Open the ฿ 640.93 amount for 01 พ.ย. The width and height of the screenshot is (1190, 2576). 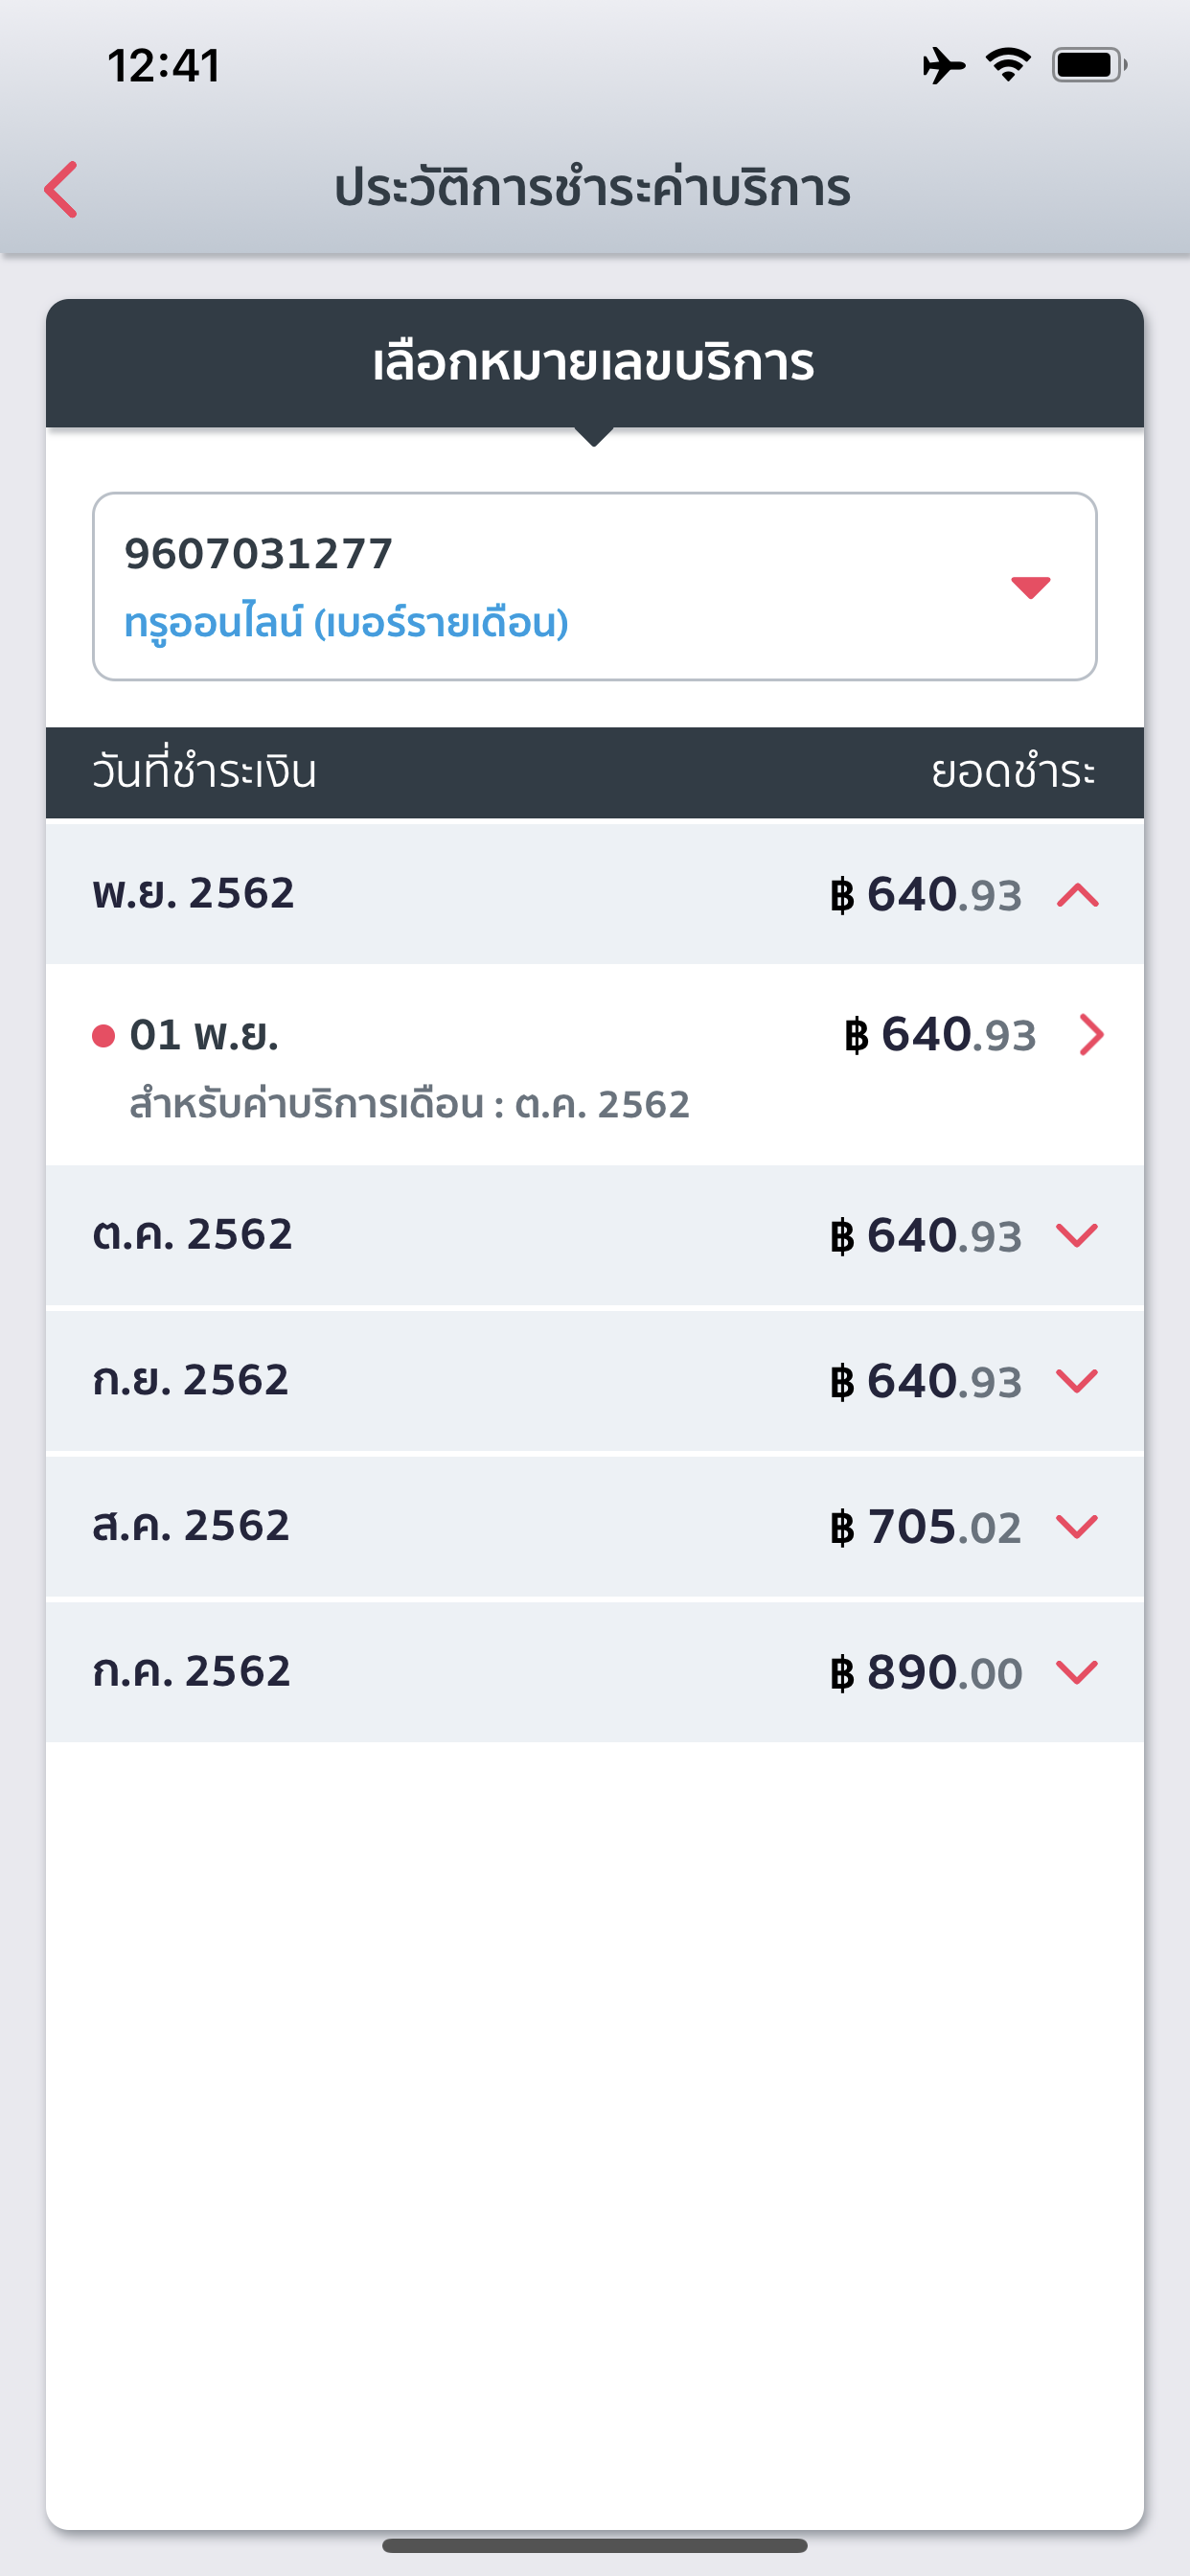pyautogui.click(x=940, y=1035)
